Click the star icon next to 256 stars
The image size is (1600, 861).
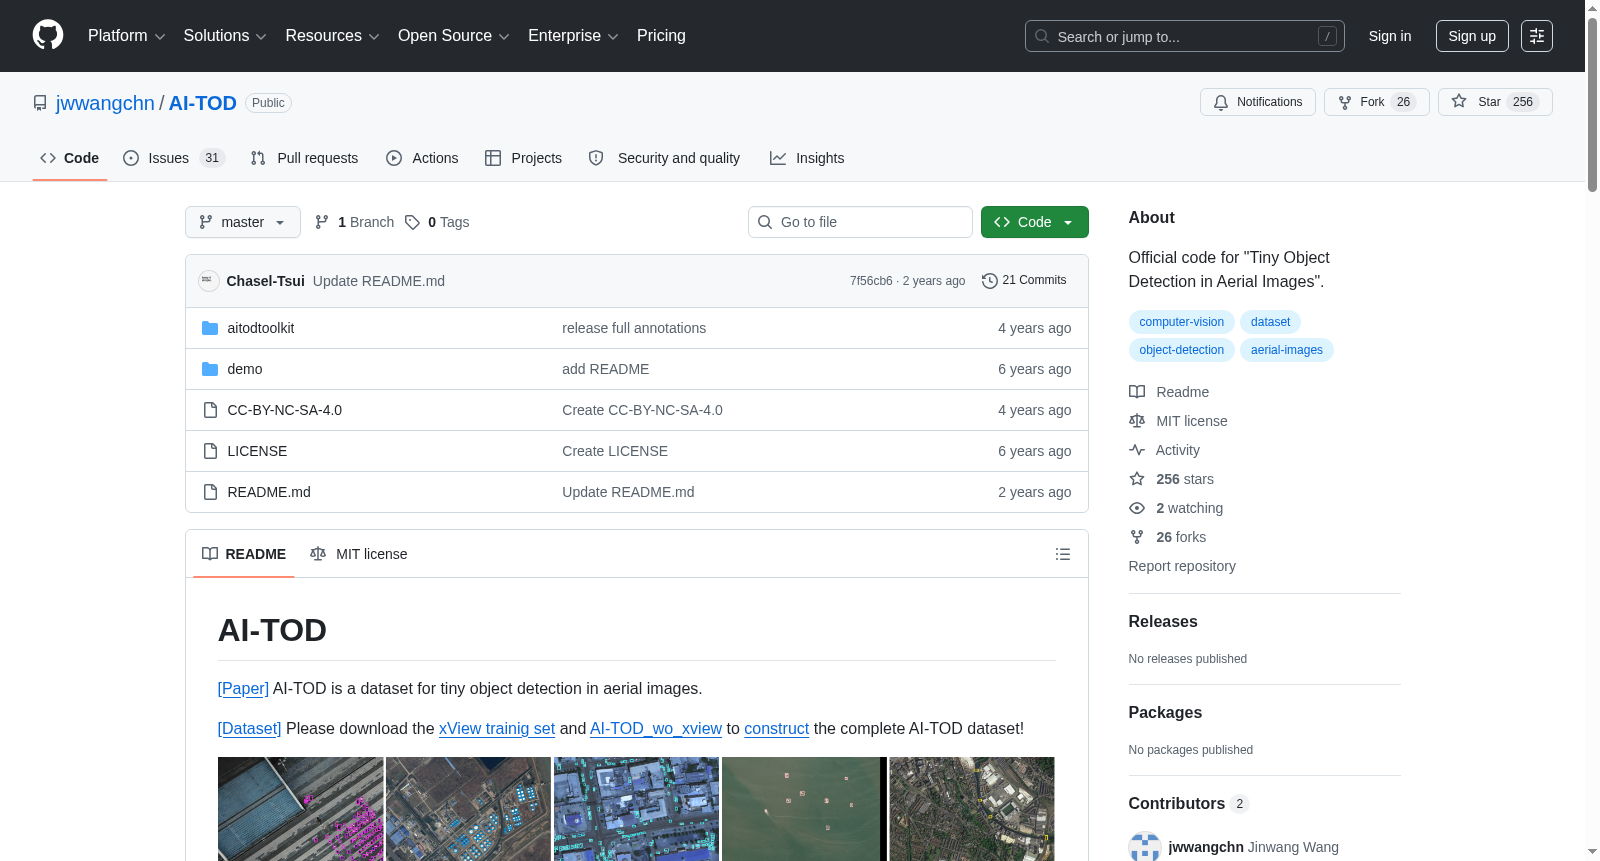1137,479
